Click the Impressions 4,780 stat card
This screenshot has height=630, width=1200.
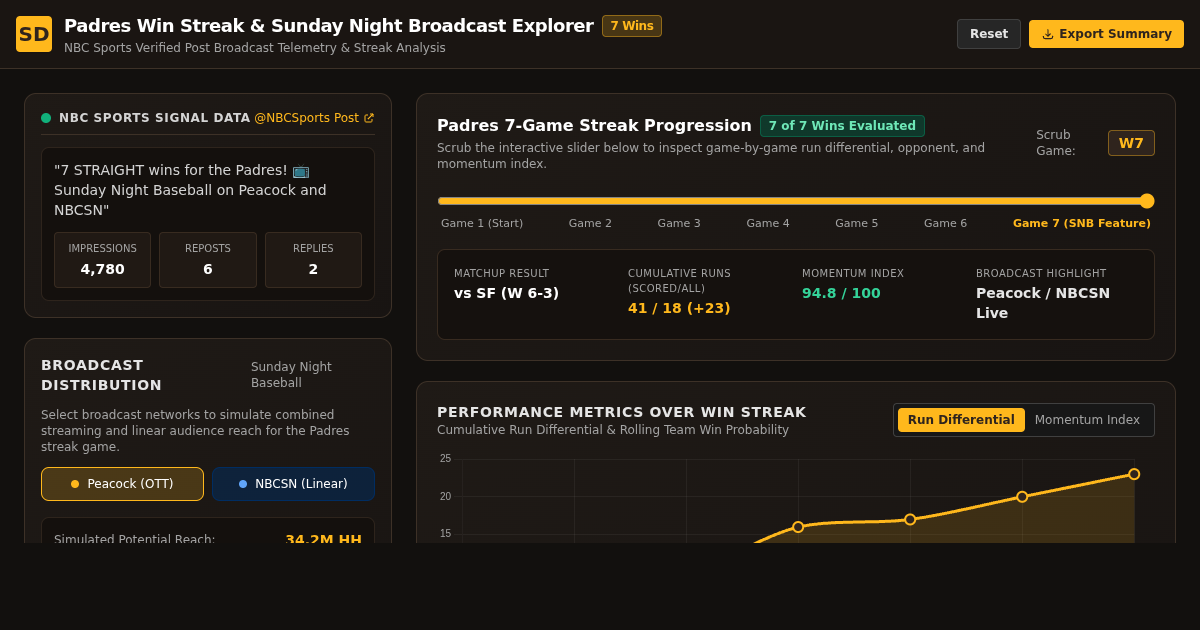[102, 260]
